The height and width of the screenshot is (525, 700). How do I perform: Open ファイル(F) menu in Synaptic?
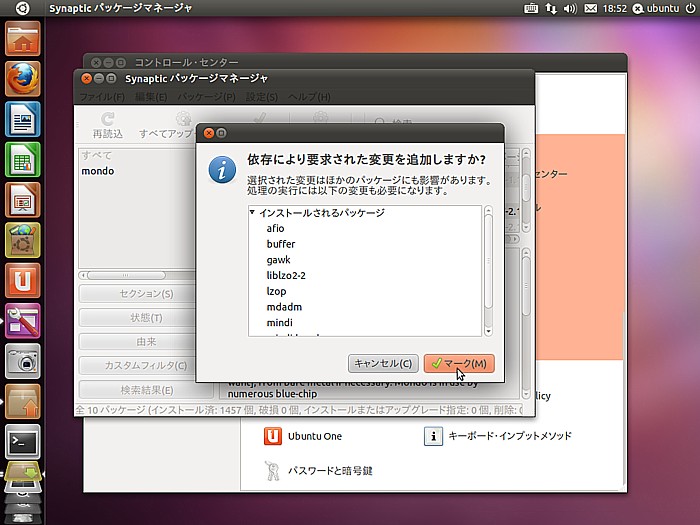point(102,97)
